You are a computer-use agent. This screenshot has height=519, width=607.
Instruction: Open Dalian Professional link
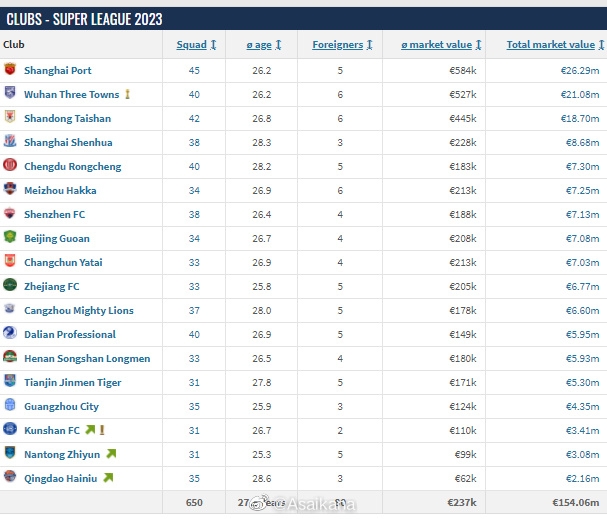[70, 334]
